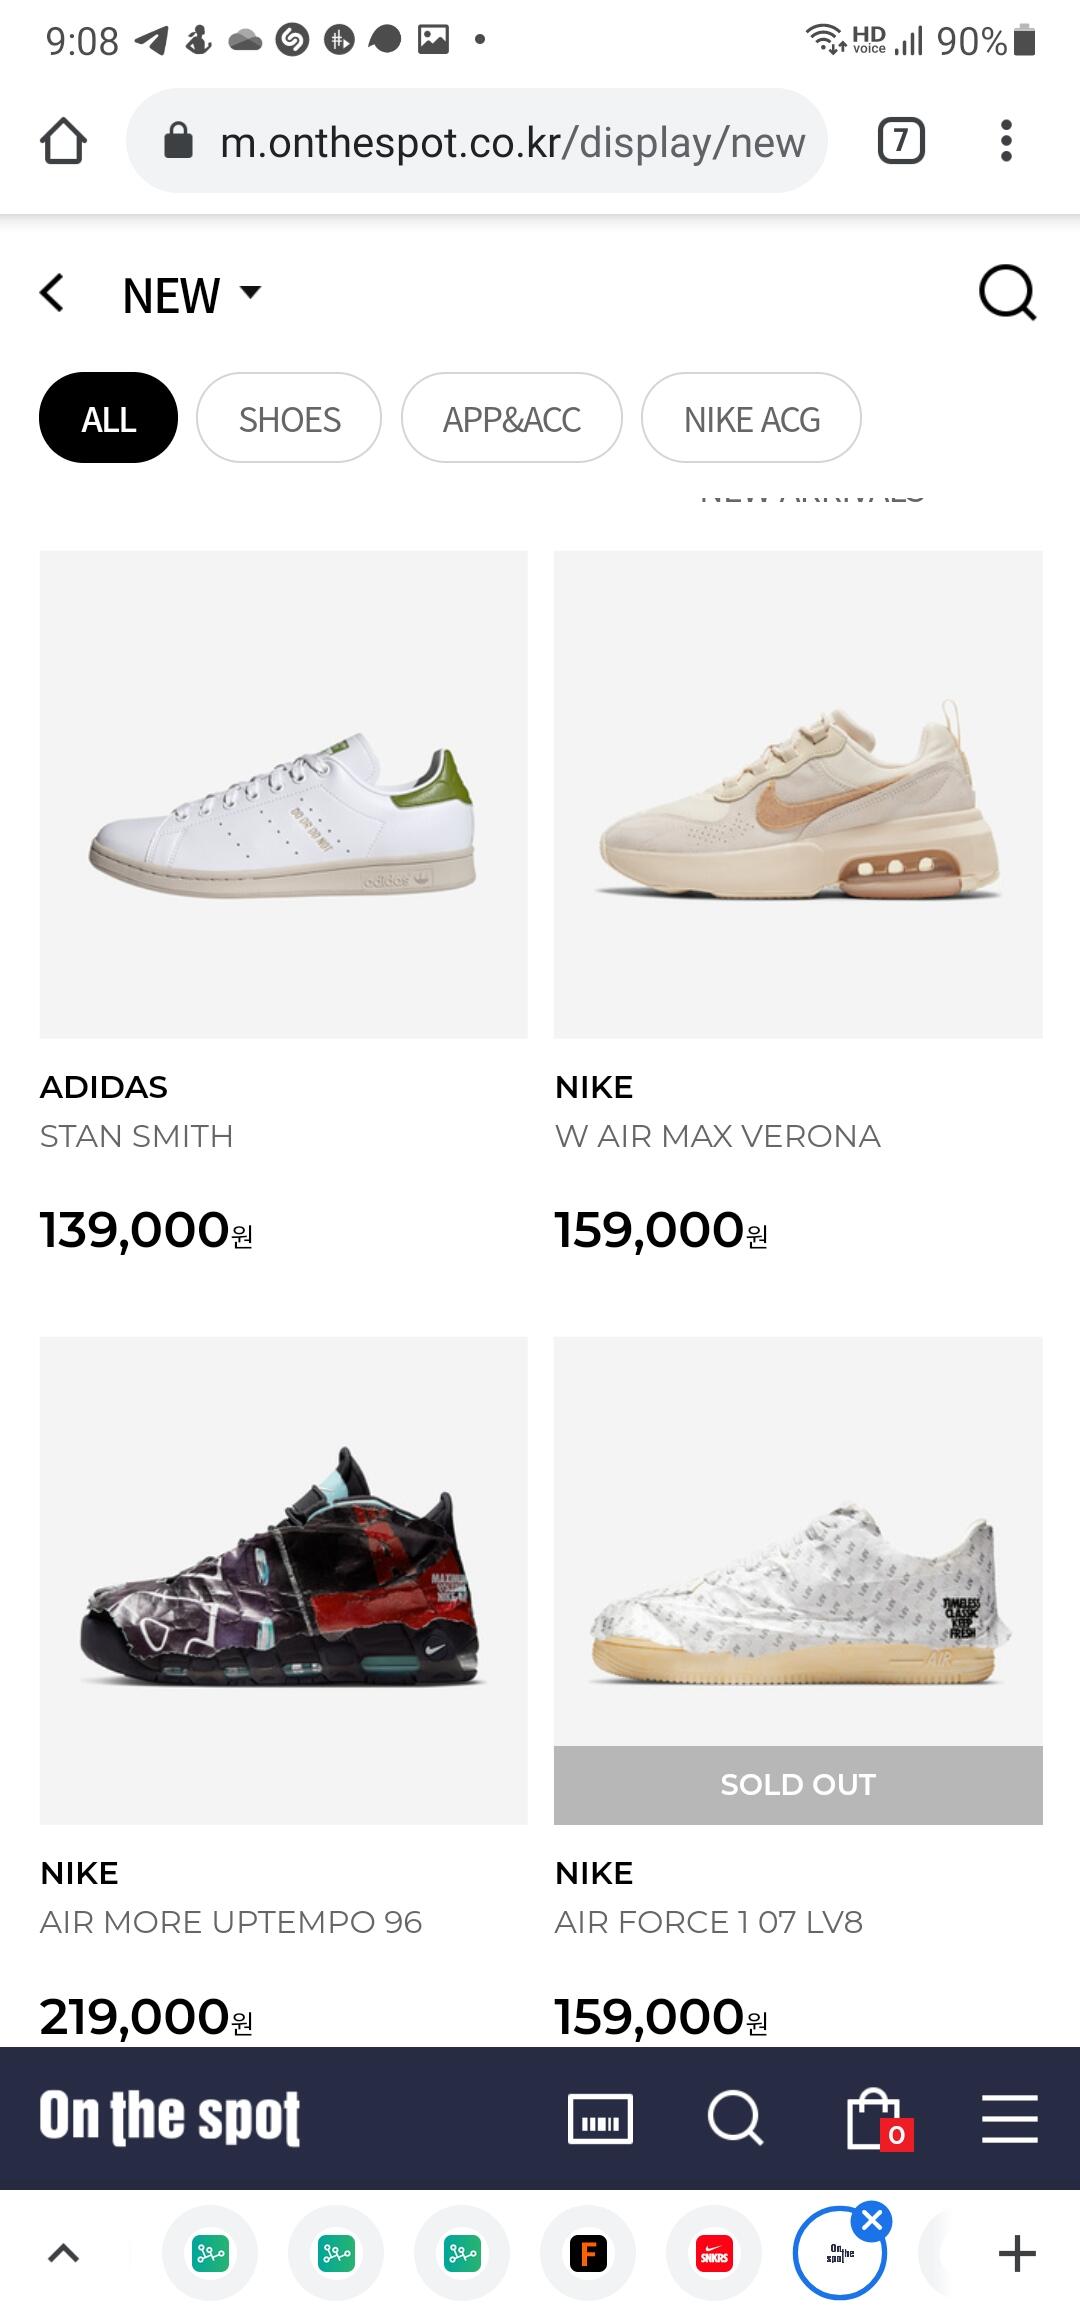Tap the search icon in bottom navy bar
The image size is (1080, 2316).
[x=735, y=2118]
